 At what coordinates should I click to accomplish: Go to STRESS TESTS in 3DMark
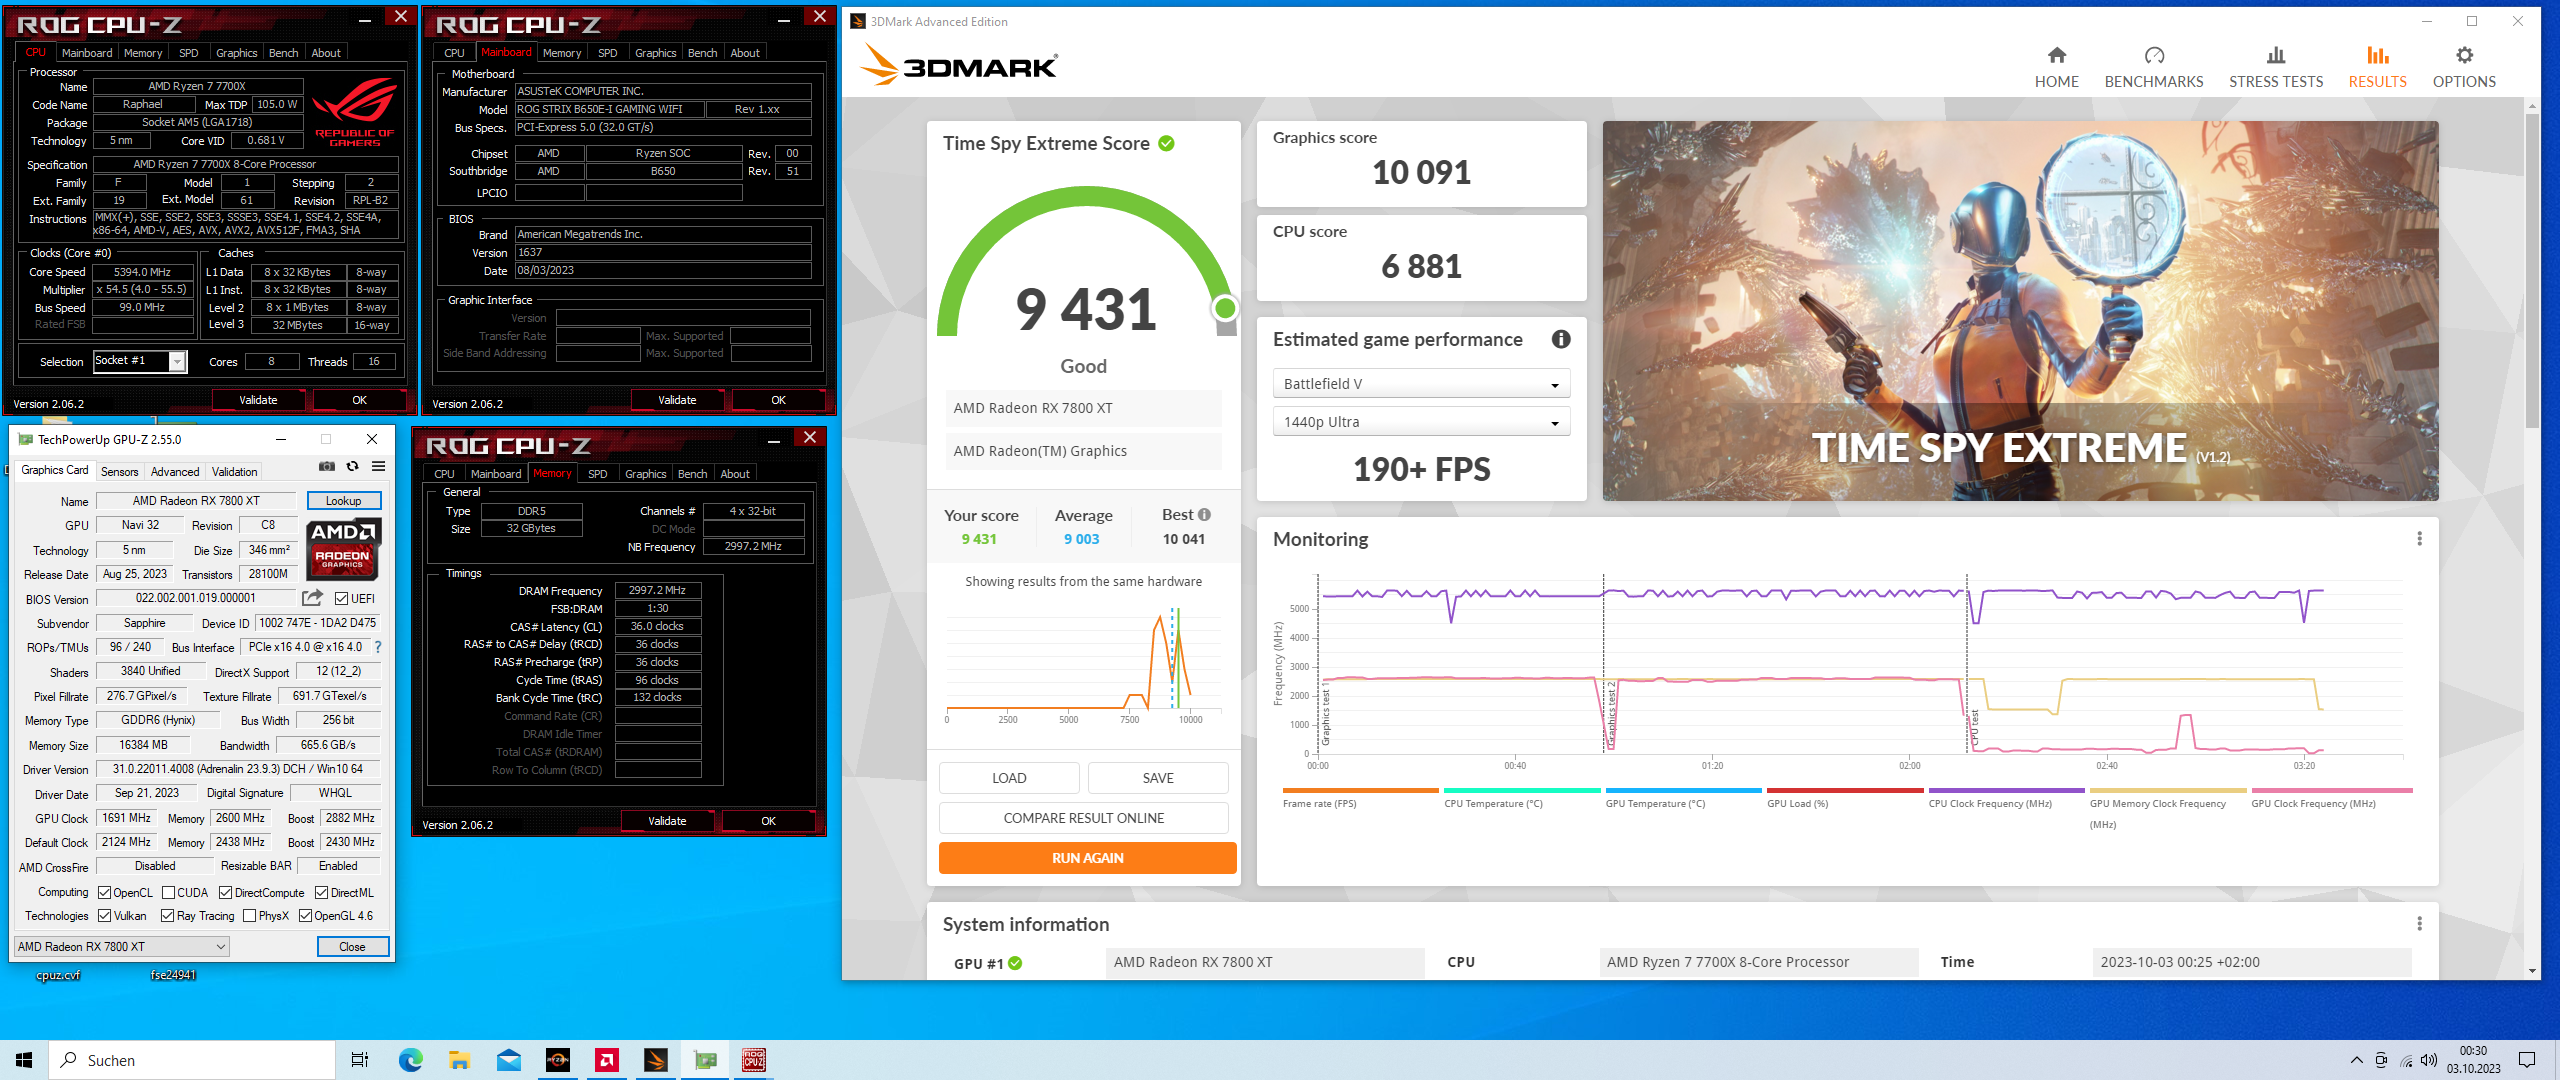click(2275, 67)
